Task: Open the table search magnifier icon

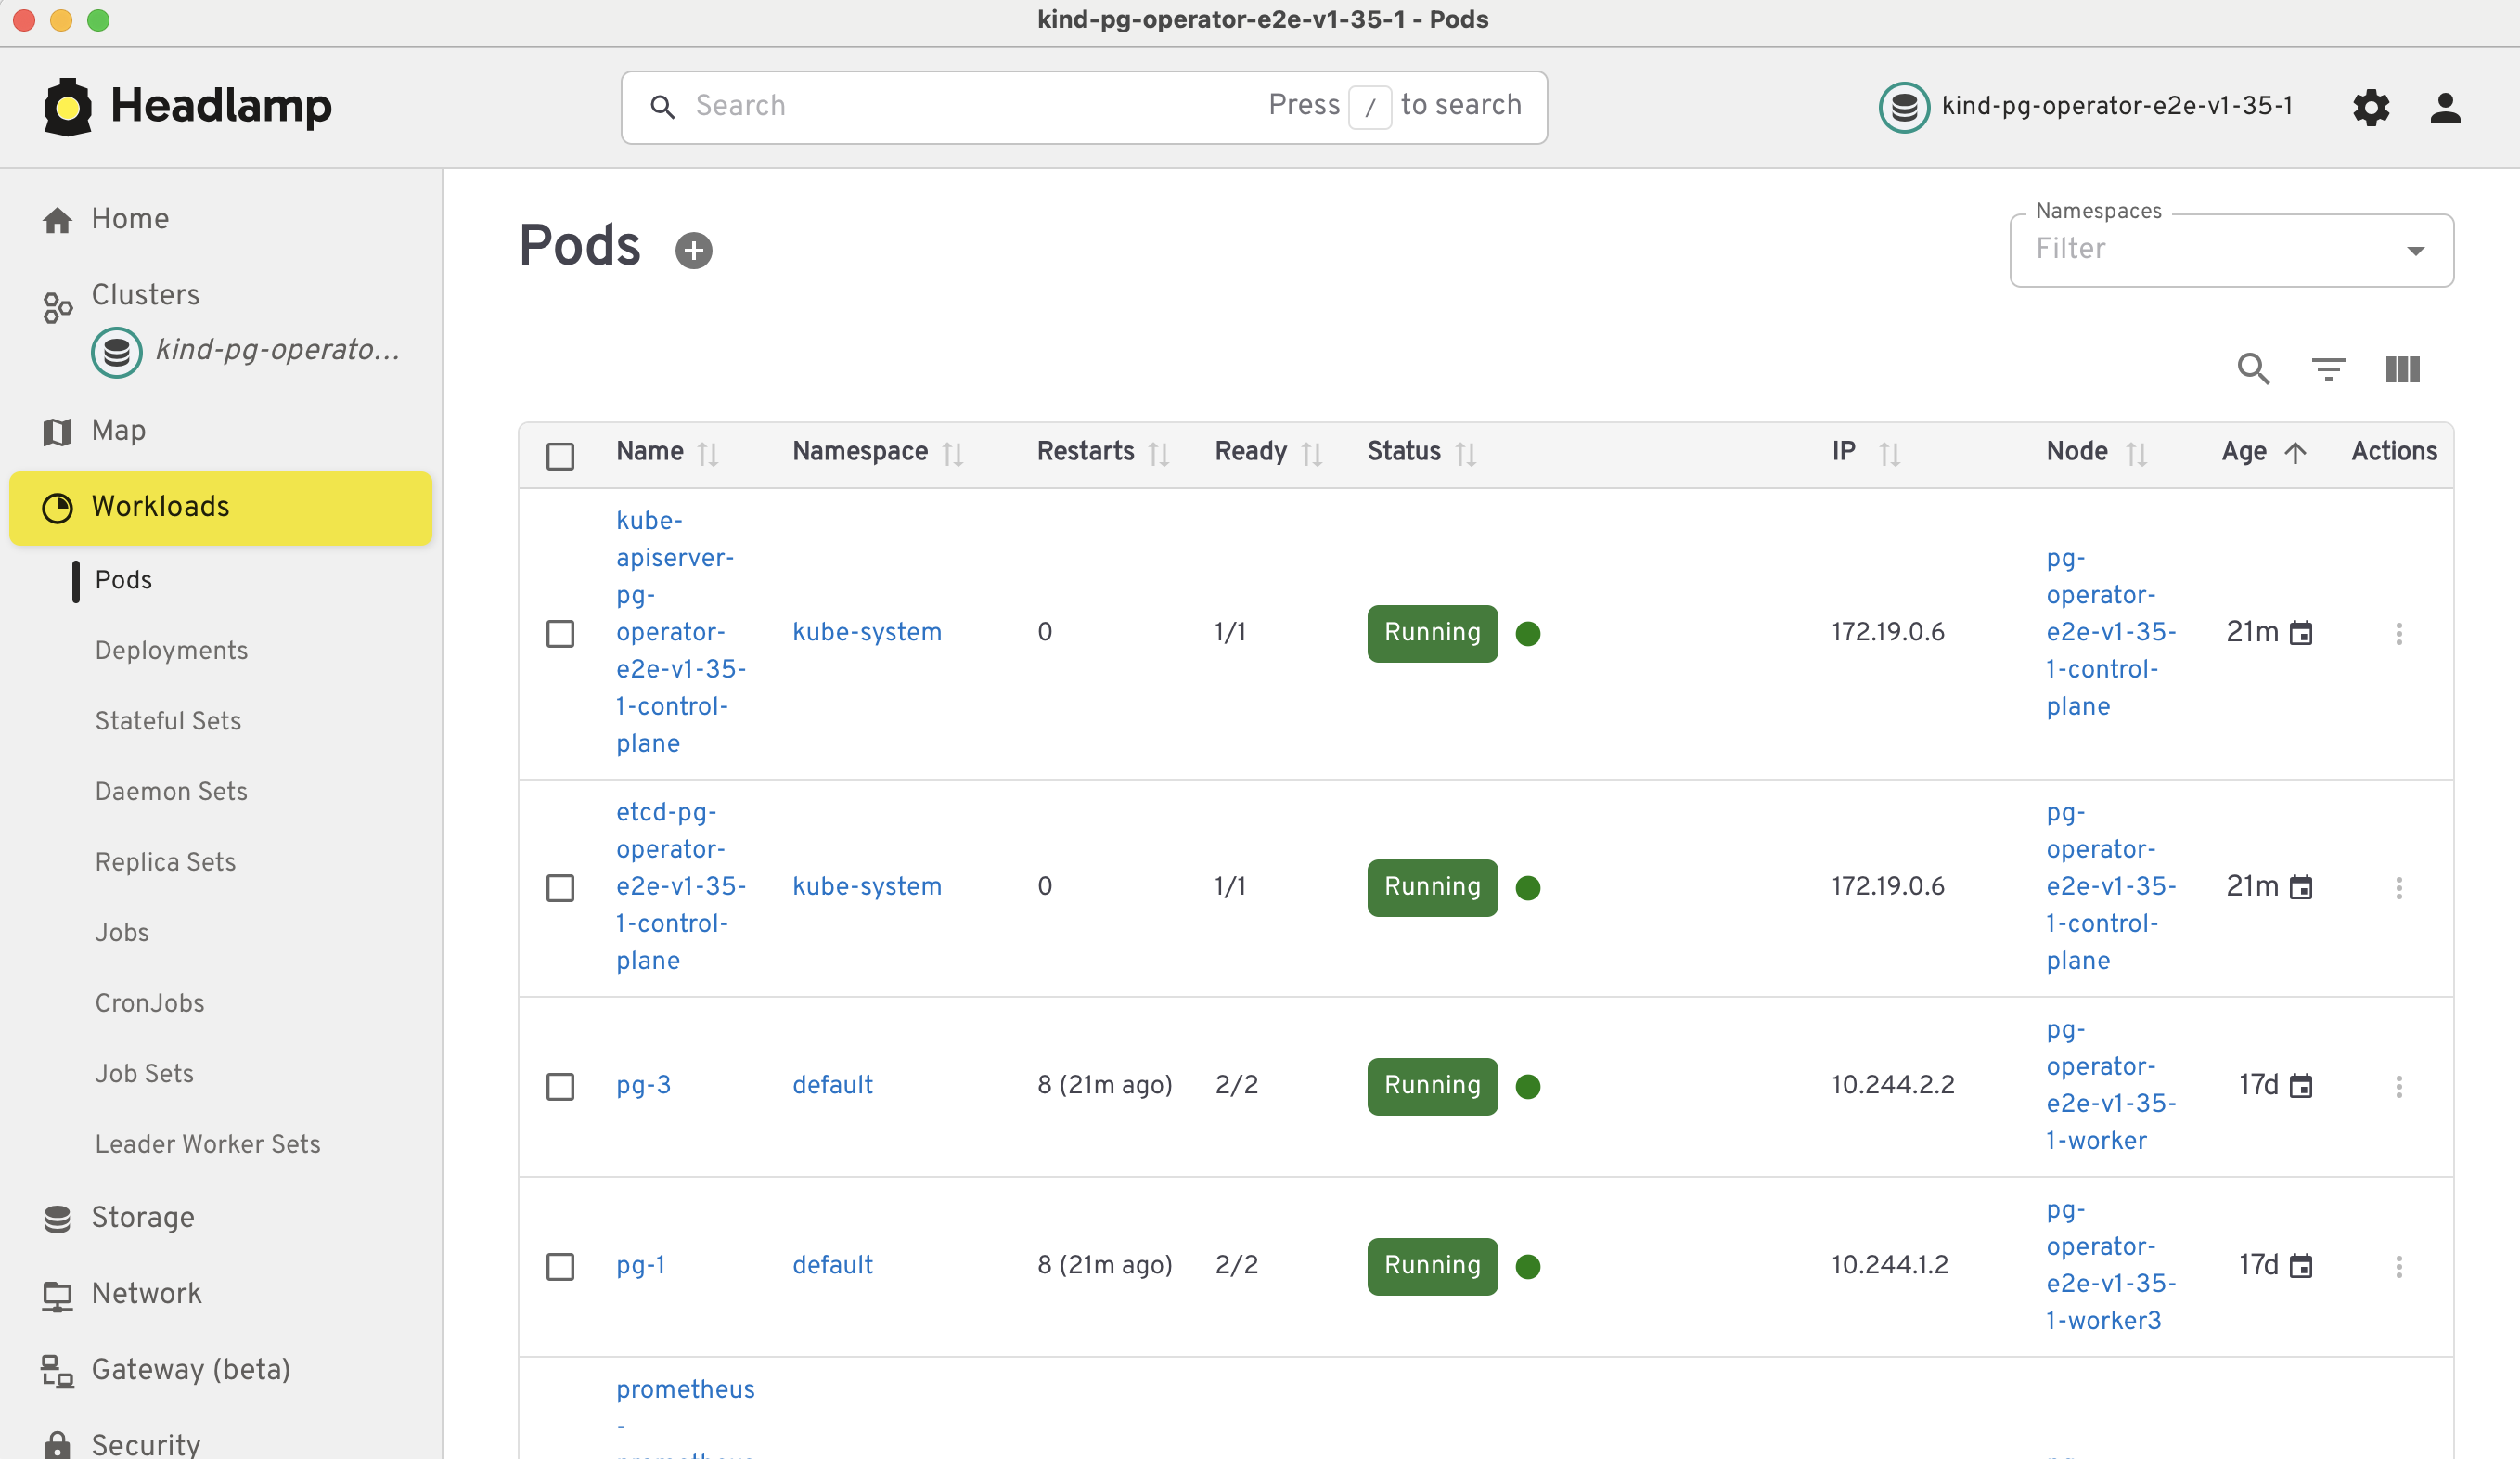Action: [2253, 369]
